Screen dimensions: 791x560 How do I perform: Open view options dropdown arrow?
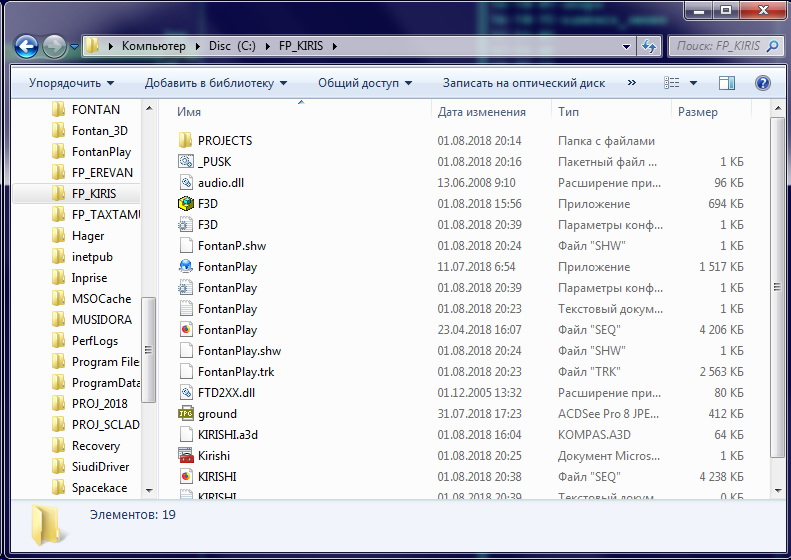[693, 83]
